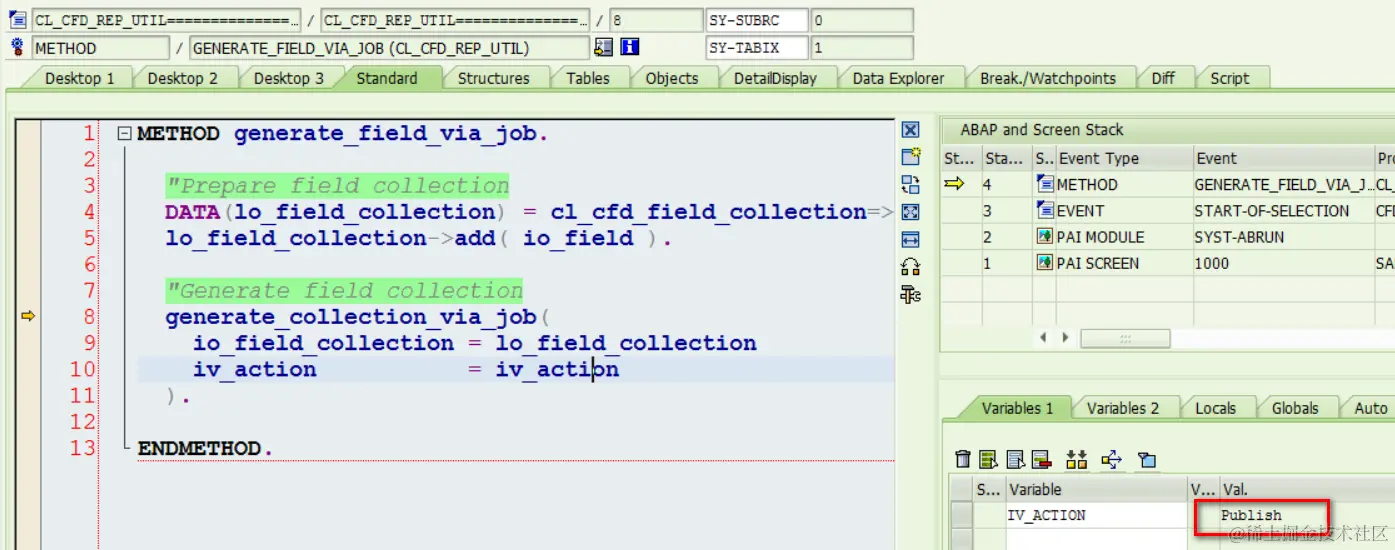Click the branching arrows icon in variables toolbar
Viewport: 1395px width, 550px height.
point(1111,460)
